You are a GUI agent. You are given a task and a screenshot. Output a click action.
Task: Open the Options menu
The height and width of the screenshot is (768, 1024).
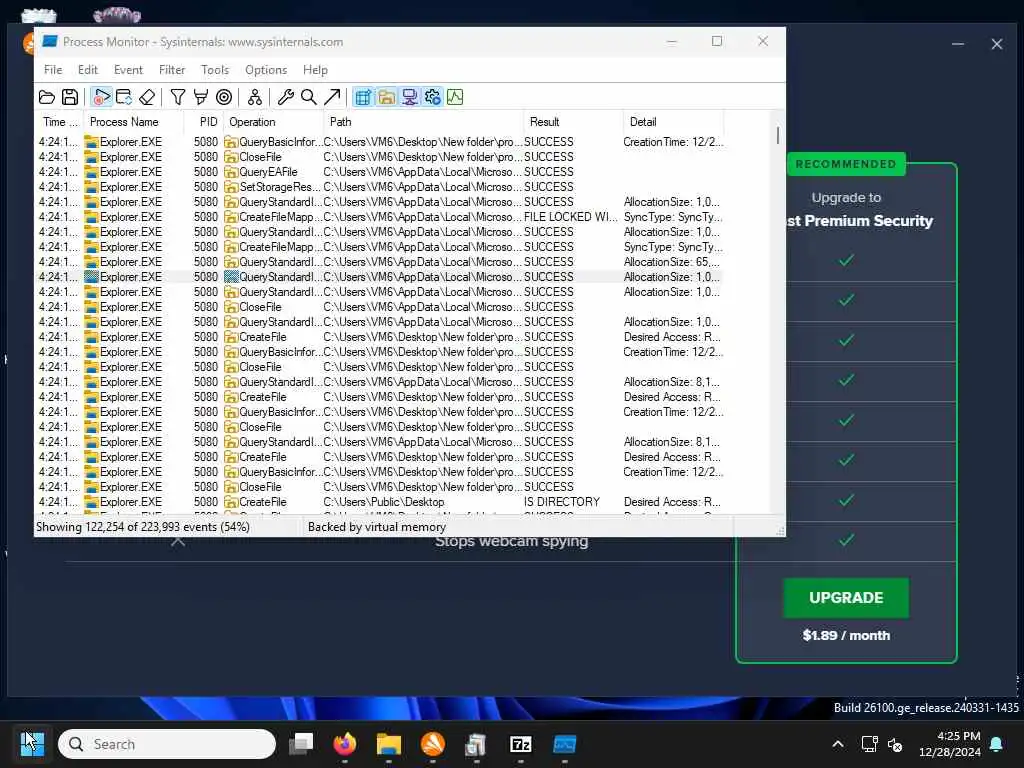[x=266, y=70]
